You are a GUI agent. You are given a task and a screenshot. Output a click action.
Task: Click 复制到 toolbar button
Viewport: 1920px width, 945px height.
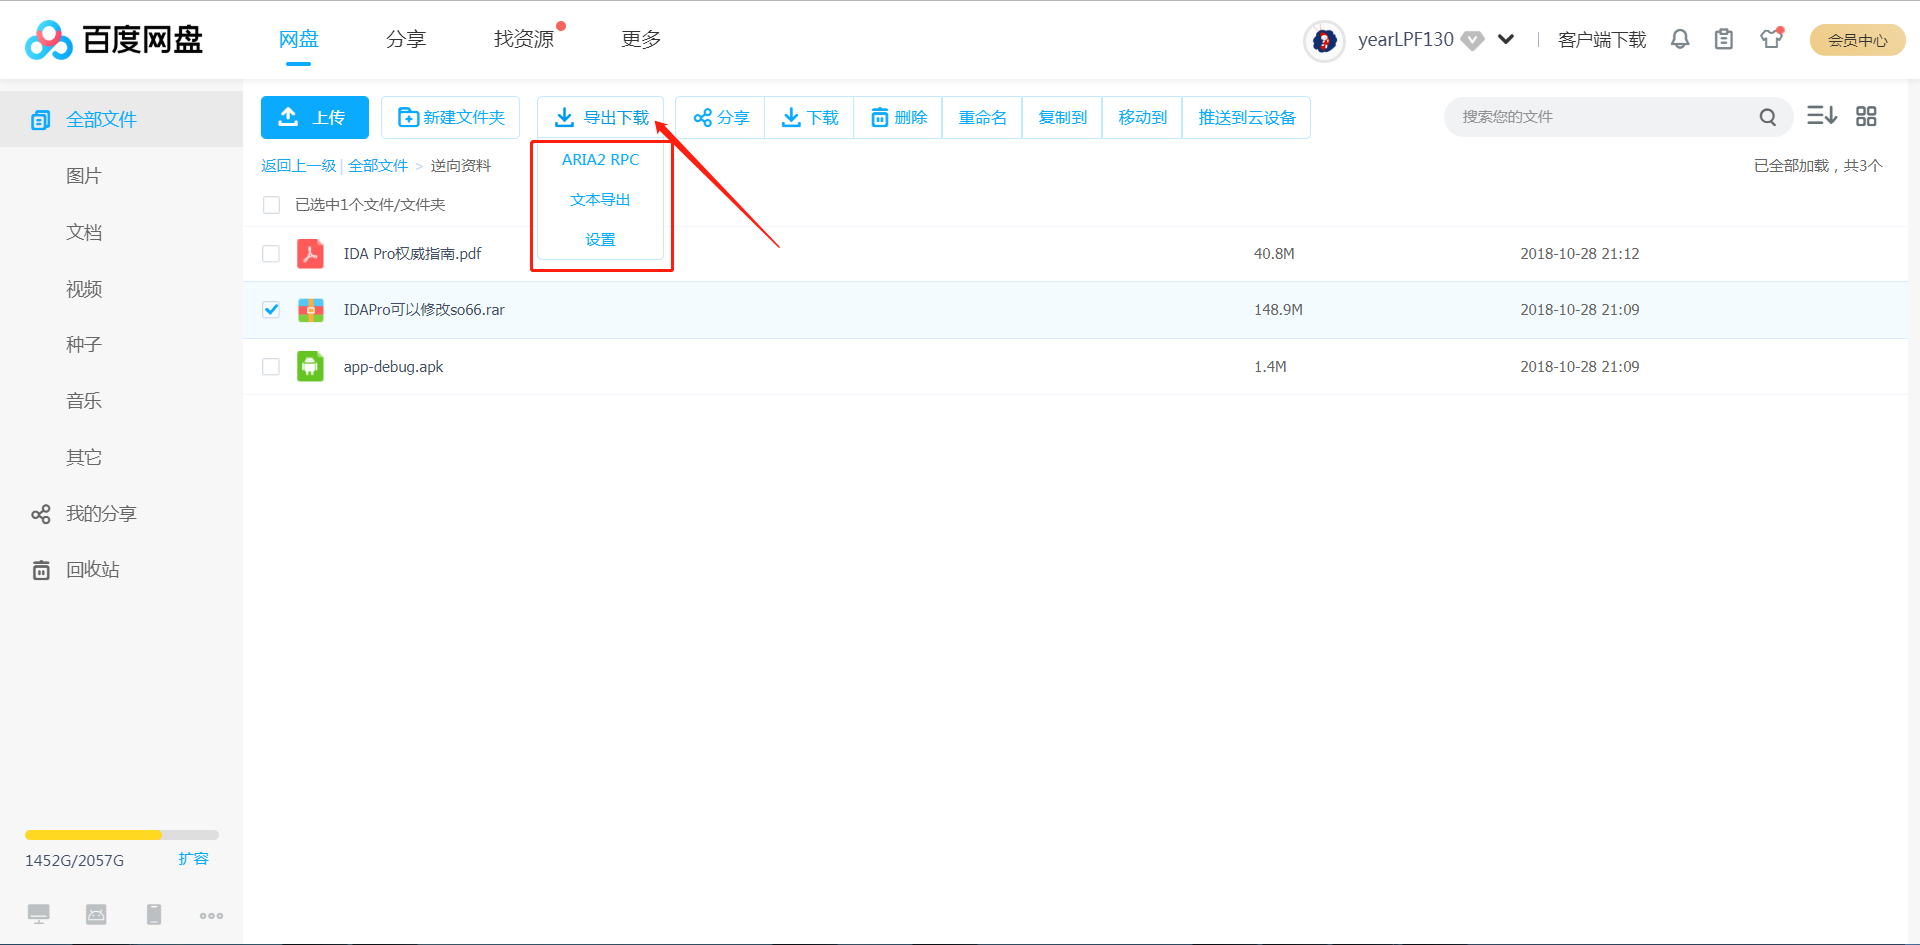[x=1062, y=118]
